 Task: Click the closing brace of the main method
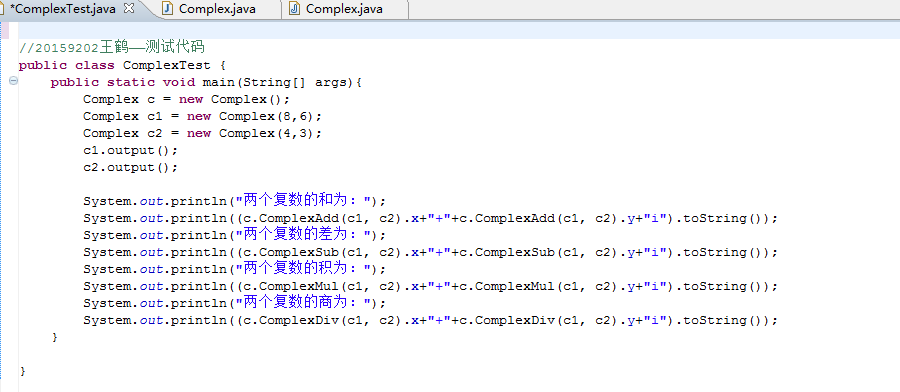tap(55, 337)
